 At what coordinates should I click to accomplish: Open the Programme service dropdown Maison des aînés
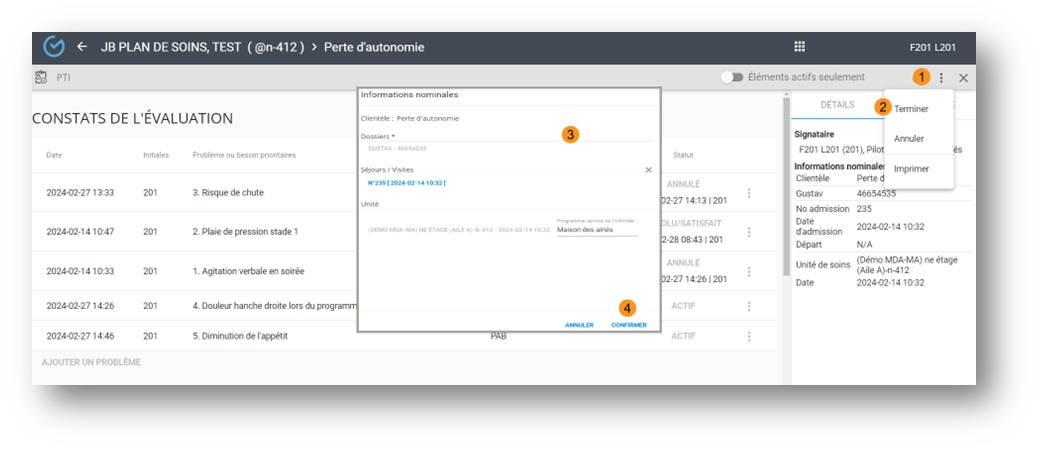596,230
